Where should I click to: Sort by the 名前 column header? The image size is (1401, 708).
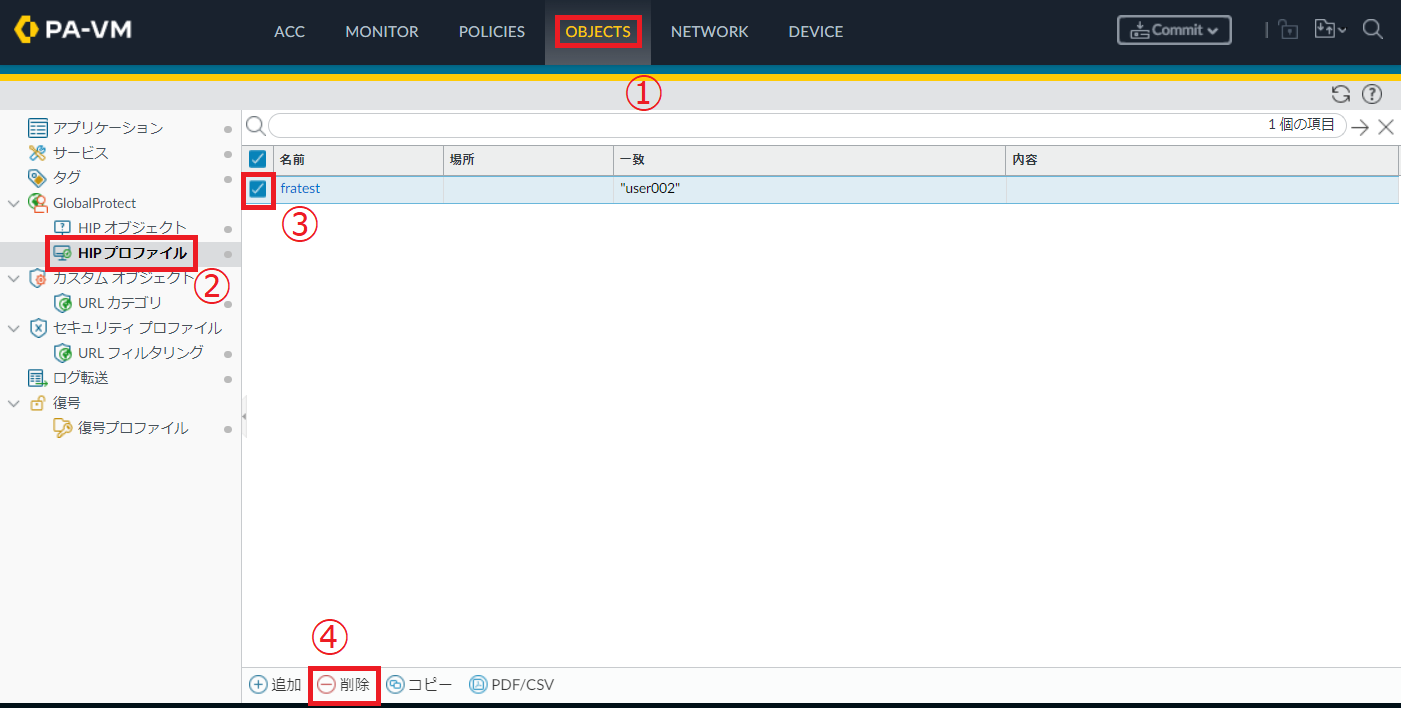coord(359,159)
